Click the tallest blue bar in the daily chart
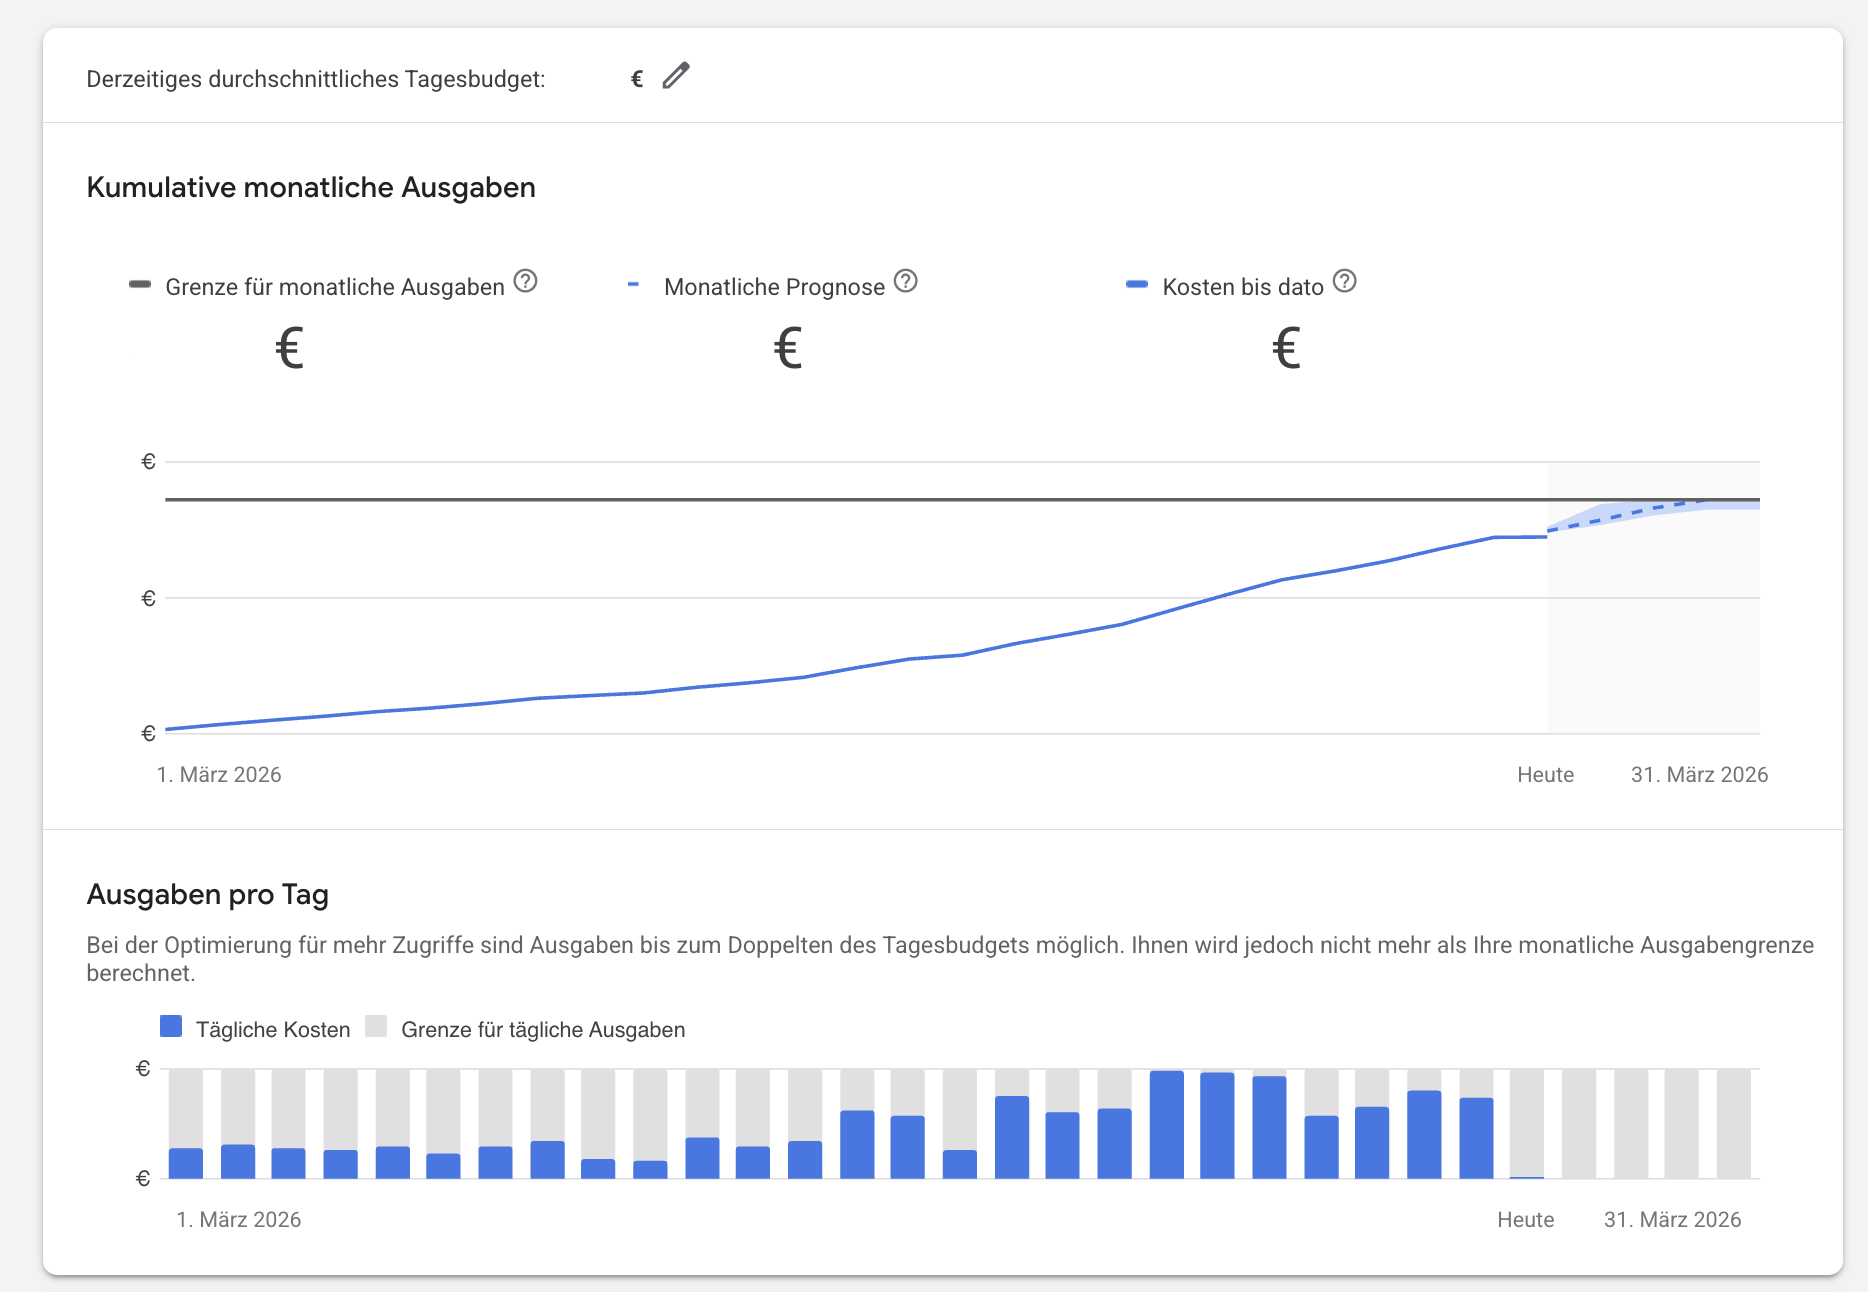 pos(1166,1125)
